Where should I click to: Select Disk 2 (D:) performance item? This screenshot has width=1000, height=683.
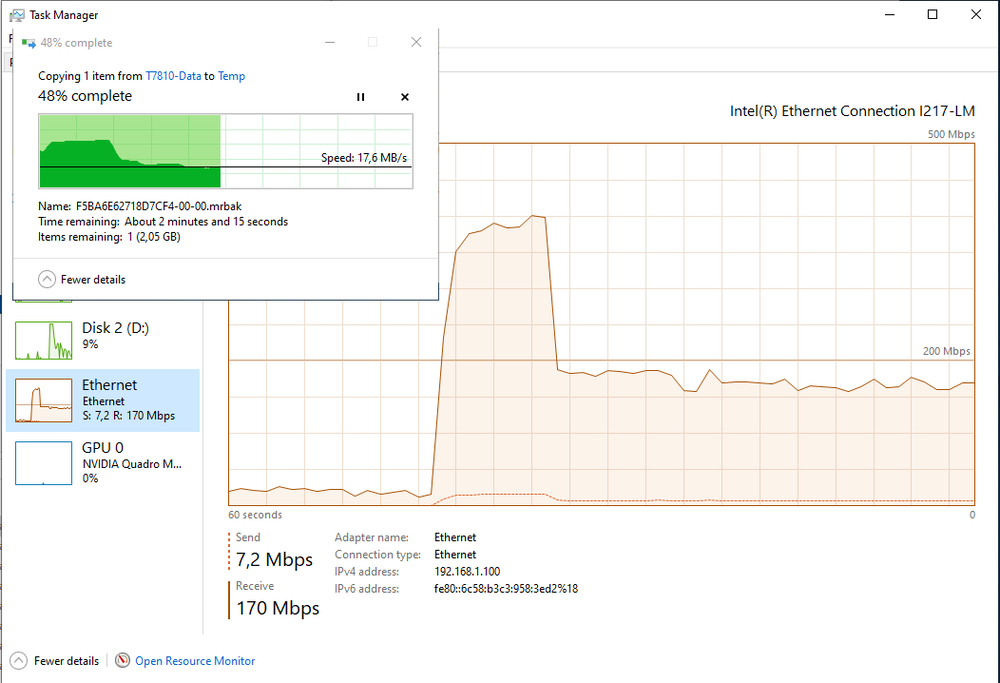coord(103,339)
